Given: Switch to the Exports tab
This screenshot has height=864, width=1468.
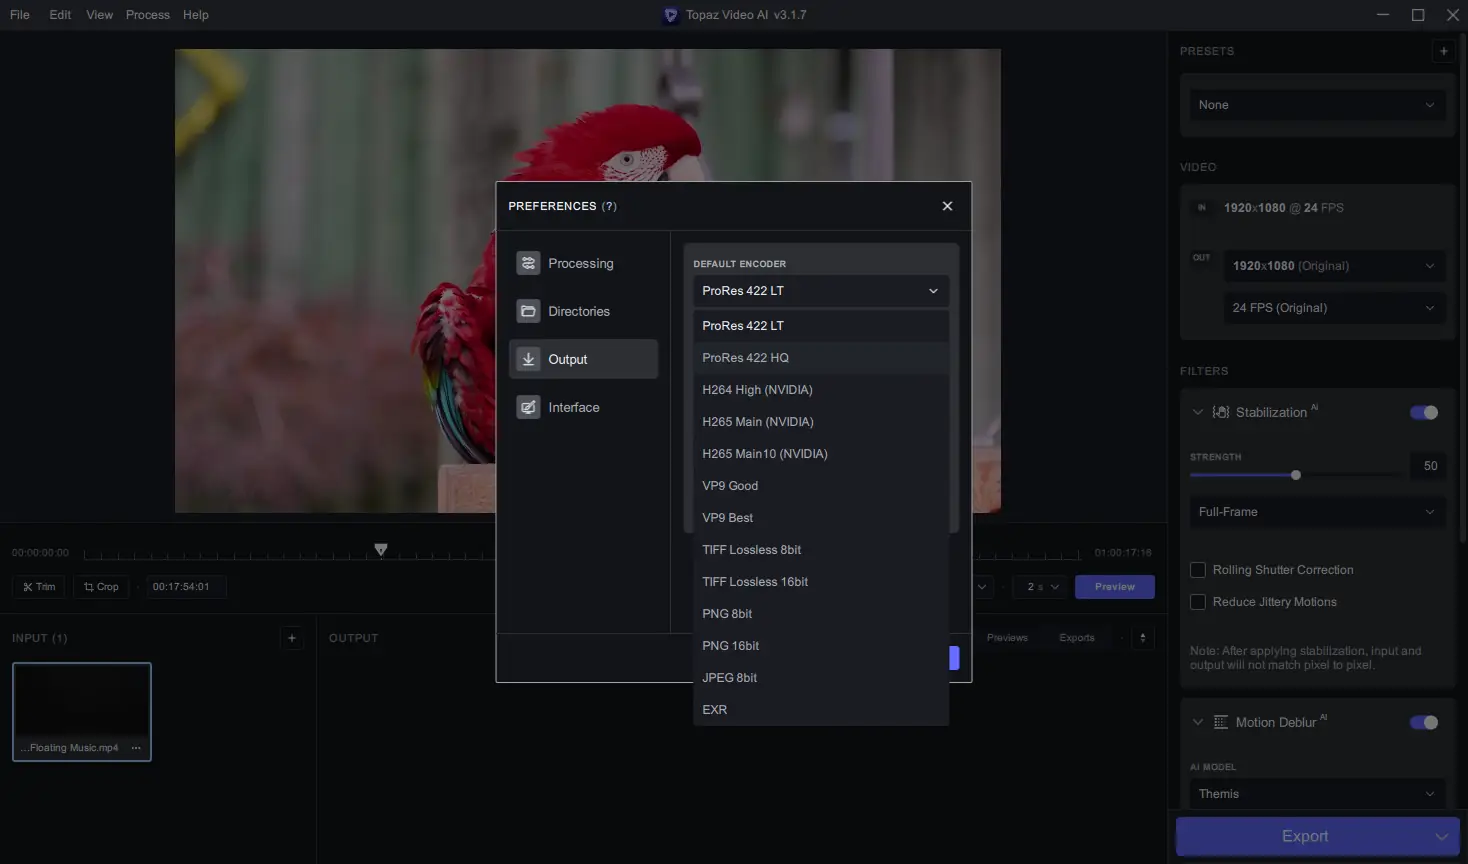Looking at the screenshot, I should tap(1077, 638).
